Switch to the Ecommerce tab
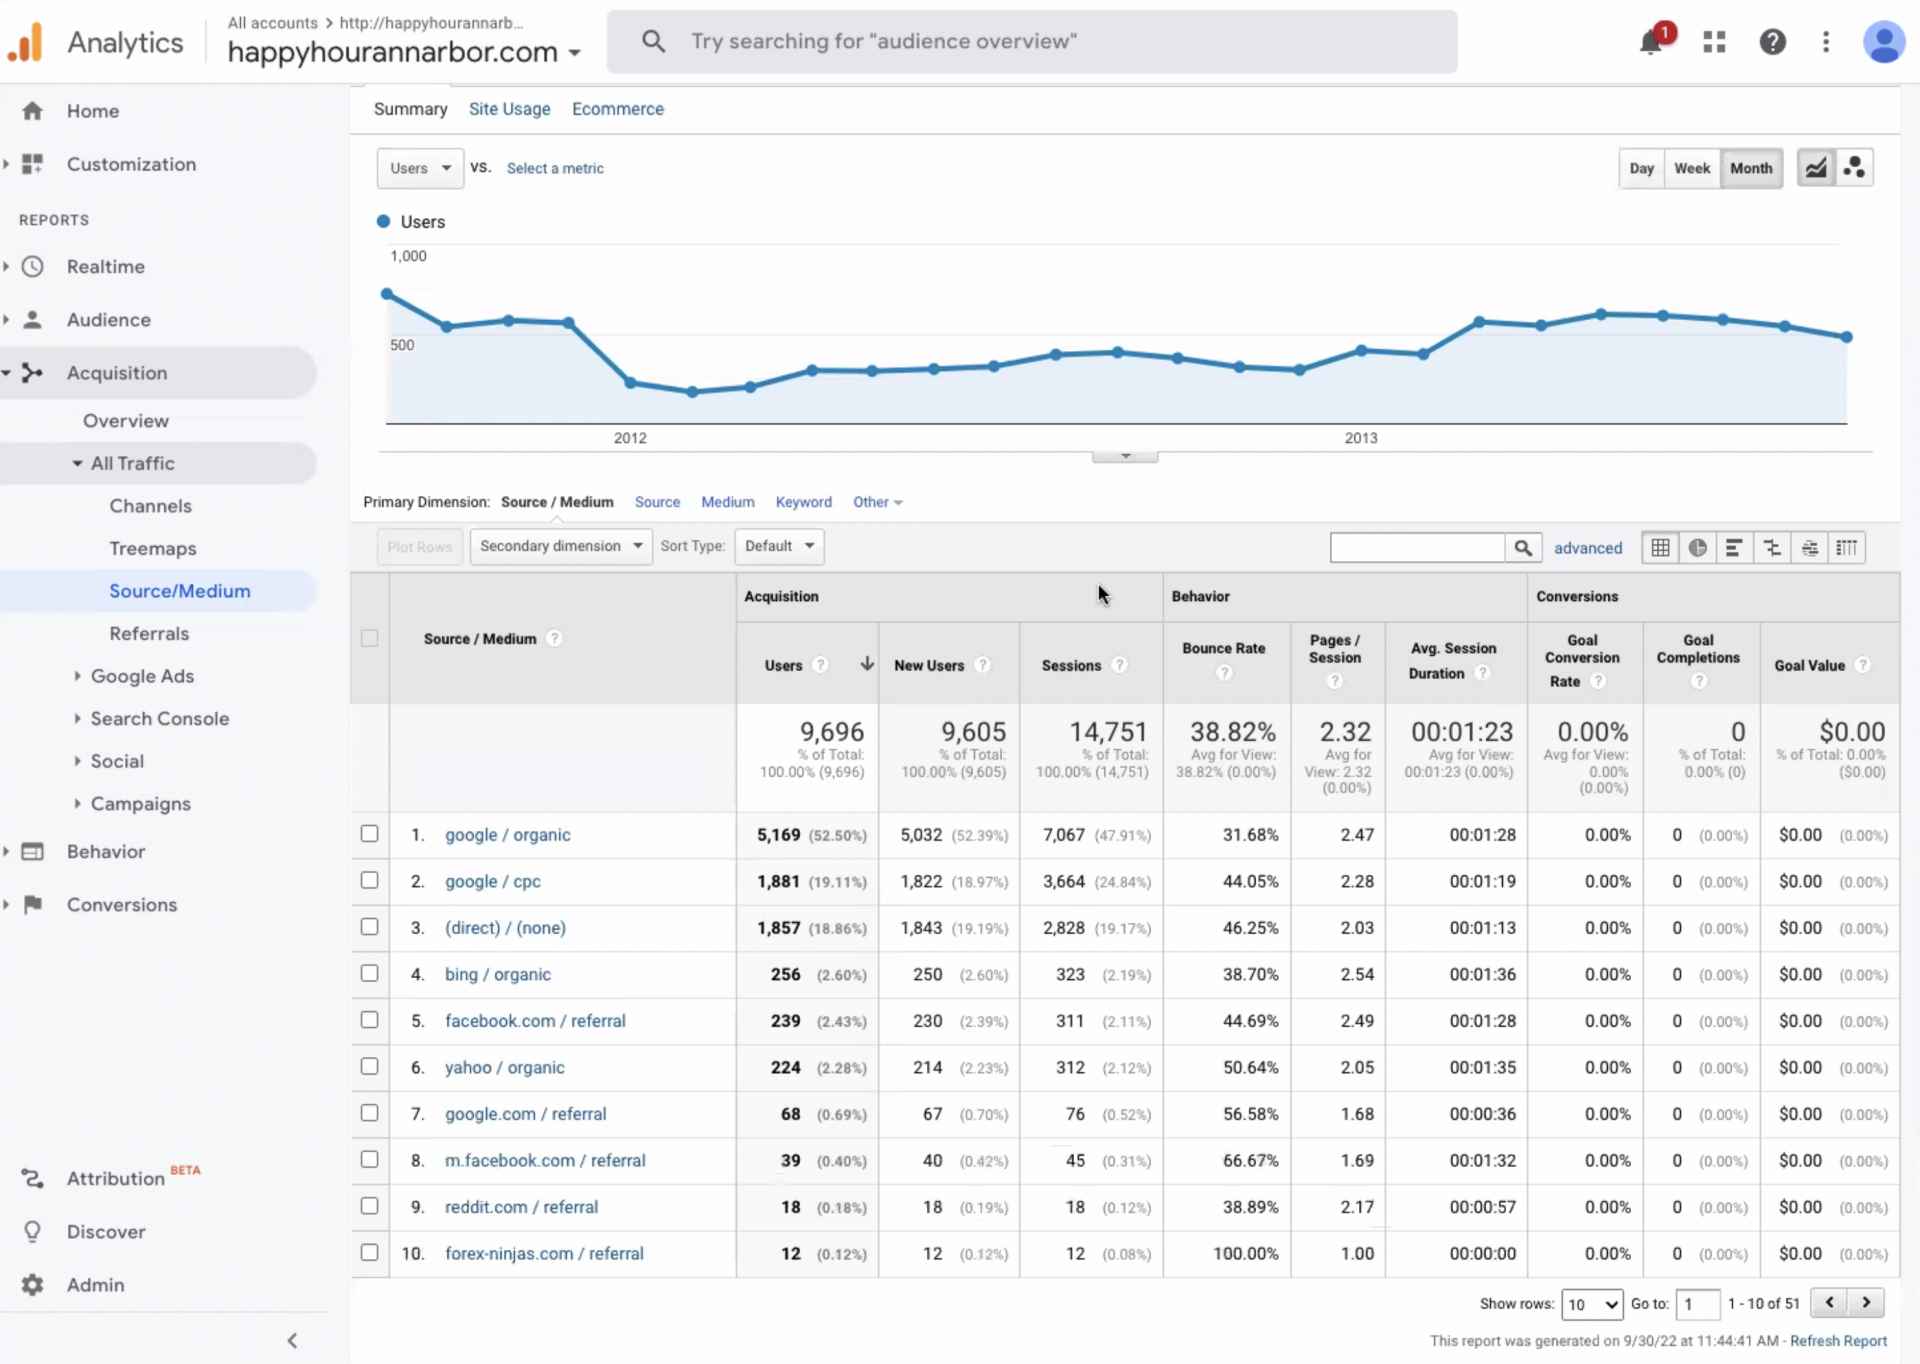The image size is (1920, 1364). [x=617, y=108]
